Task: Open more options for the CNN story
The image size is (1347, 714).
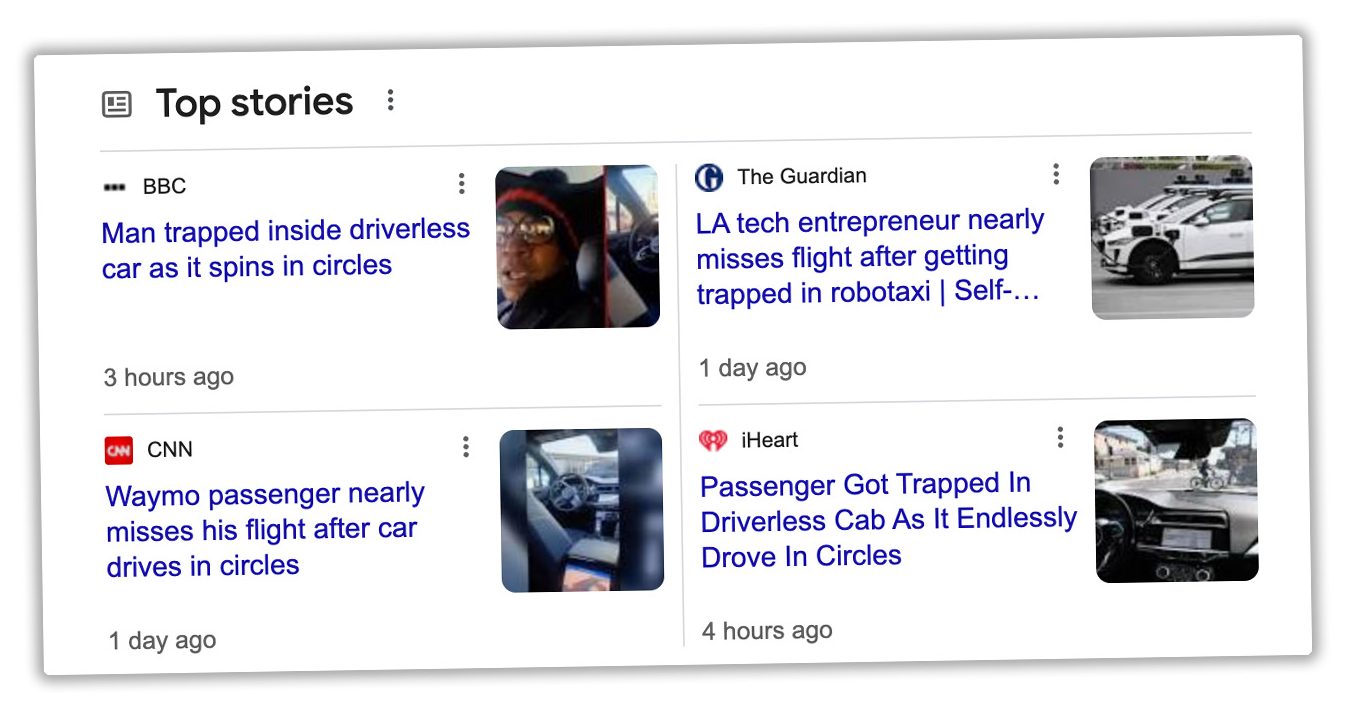Action: [x=465, y=447]
